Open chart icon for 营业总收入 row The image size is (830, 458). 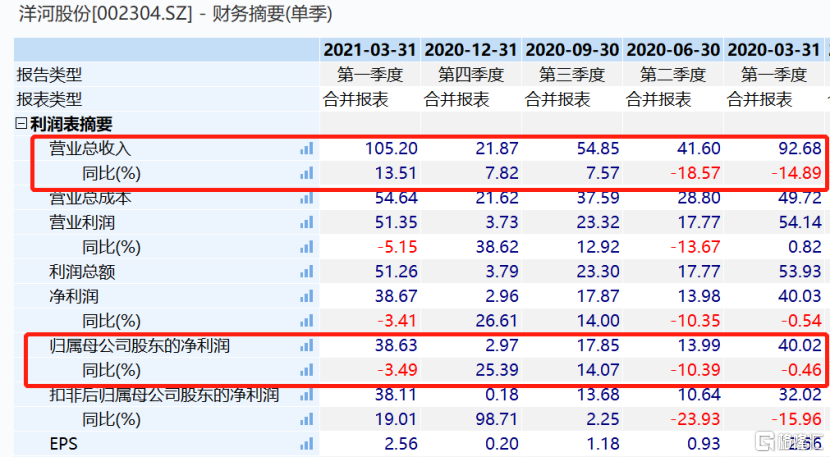[306, 149]
